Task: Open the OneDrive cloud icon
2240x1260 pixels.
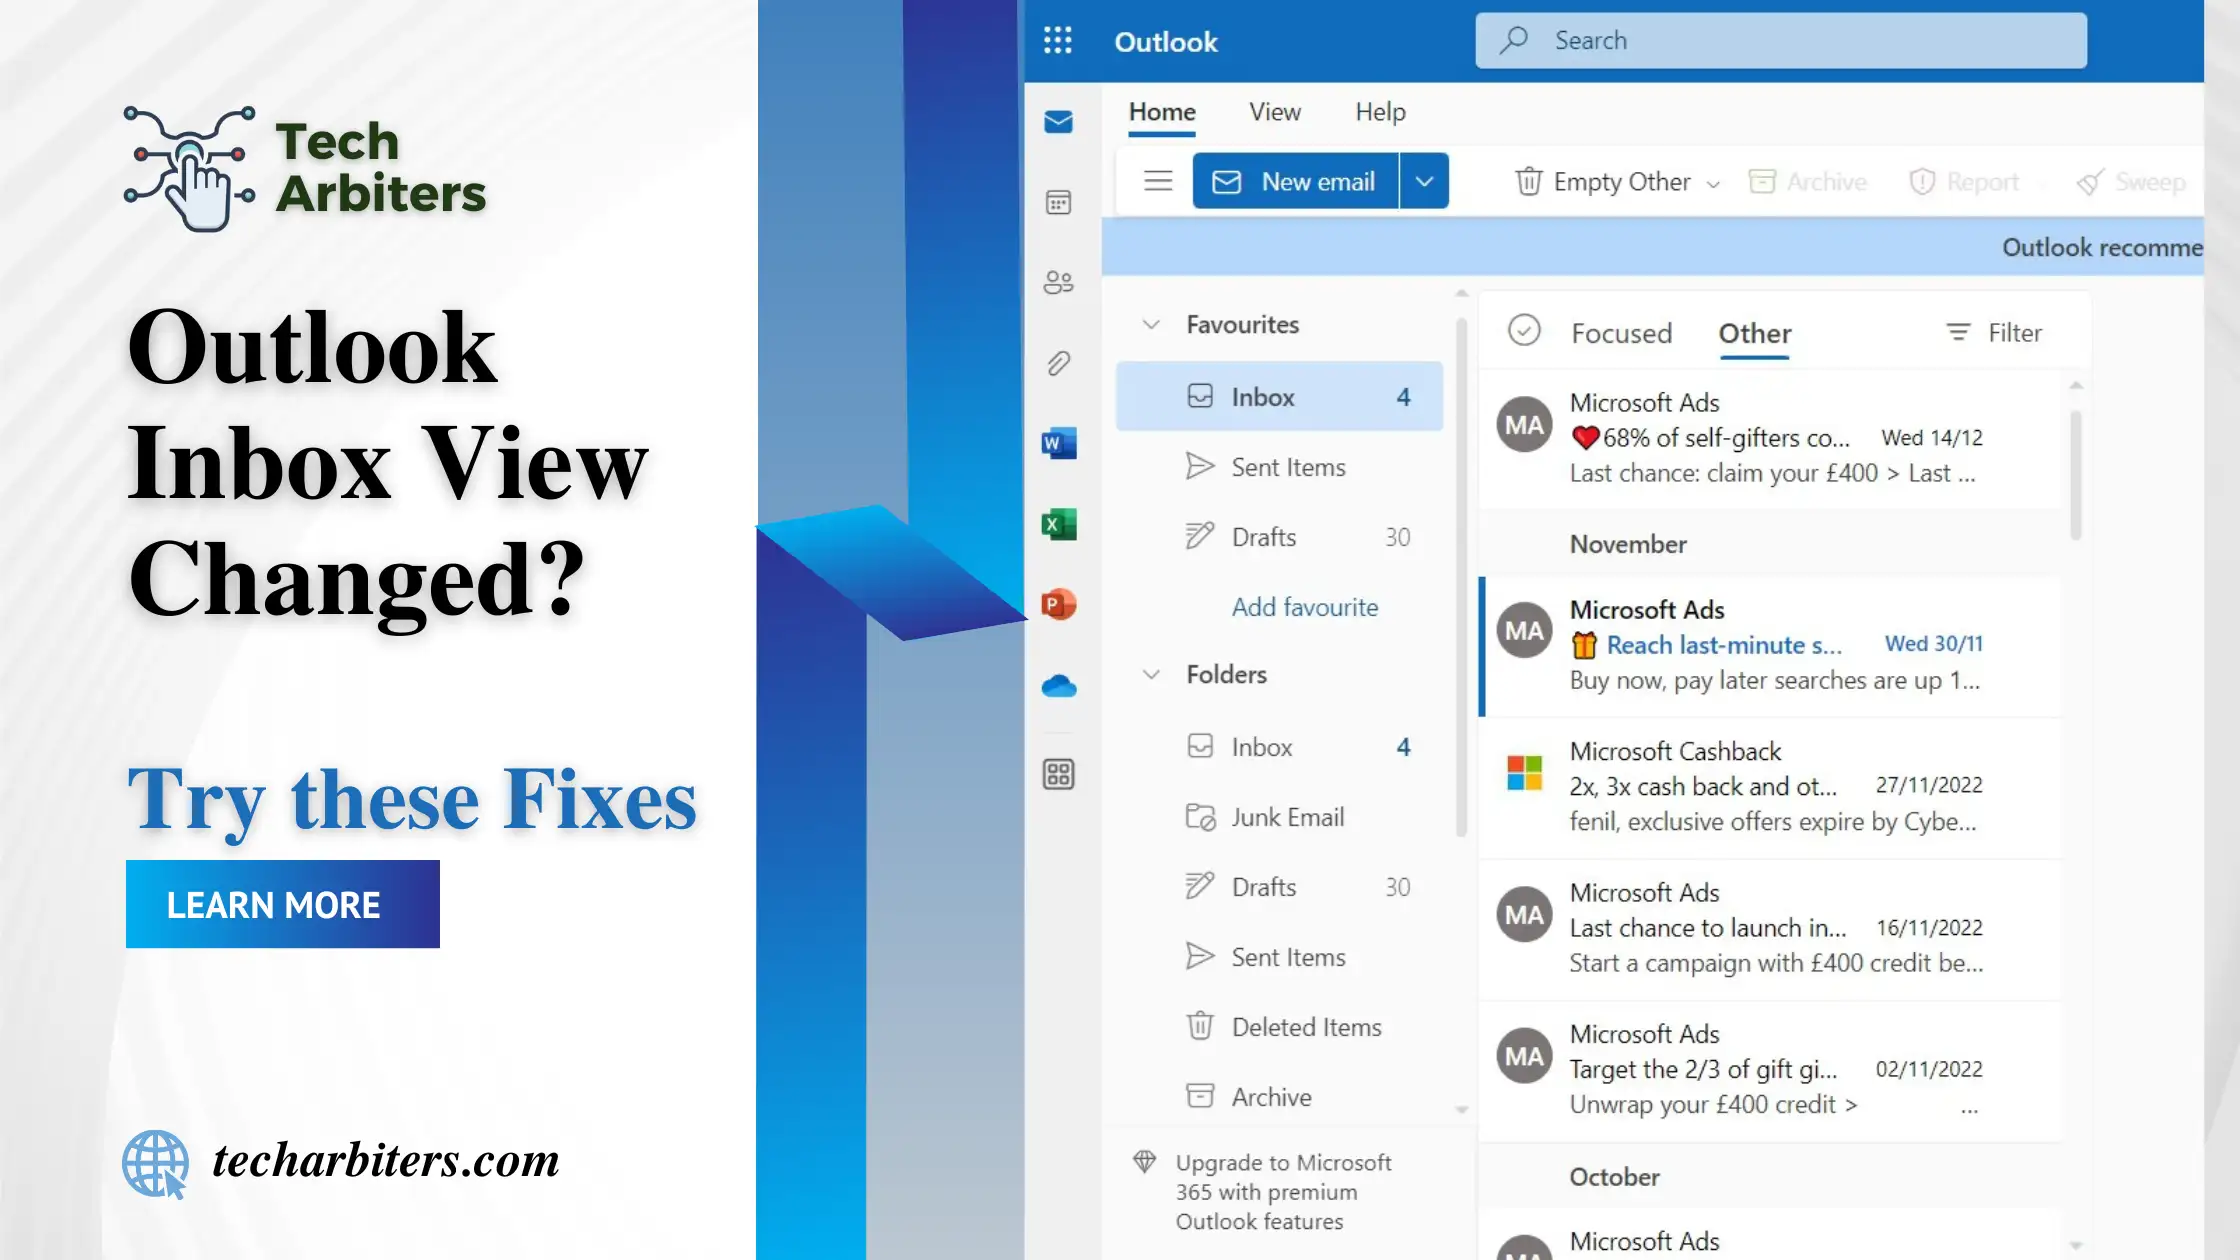Action: pyautogui.click(x=1060, y=686)
